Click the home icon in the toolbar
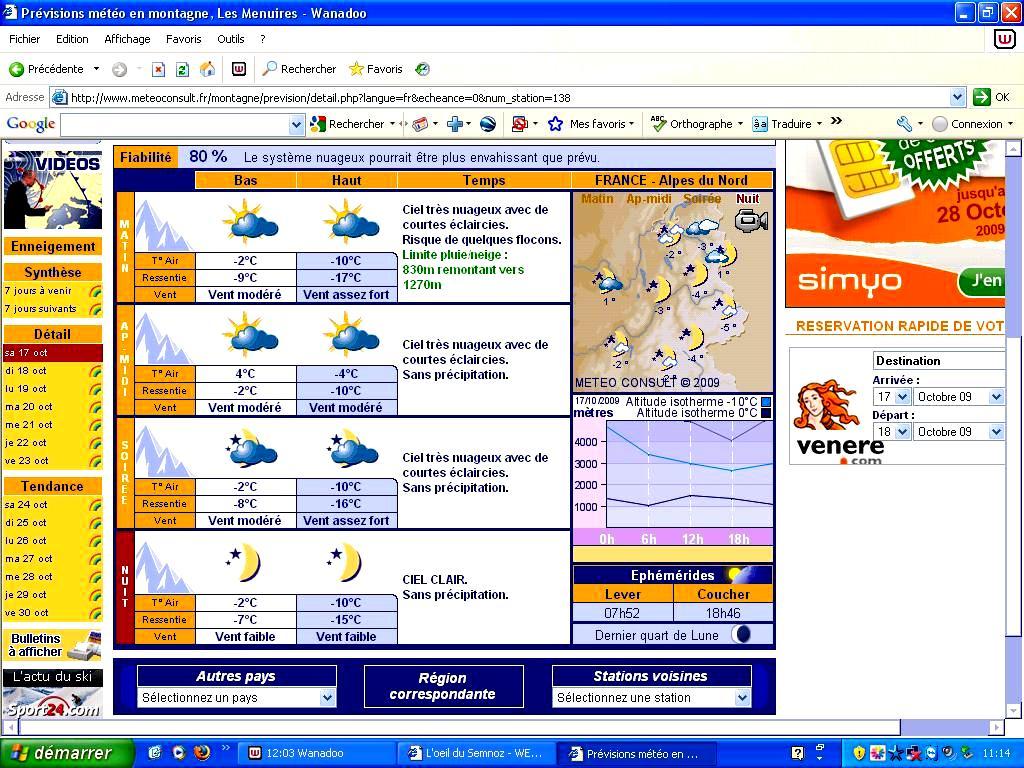The width and height of the screenshot is (1024, 768). coord(207,69)
